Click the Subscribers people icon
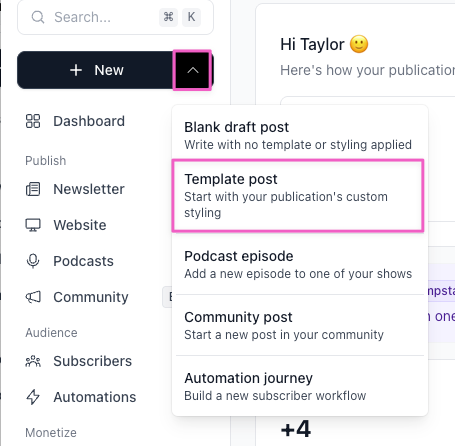The image size is (455, 446). click(33, 361)
